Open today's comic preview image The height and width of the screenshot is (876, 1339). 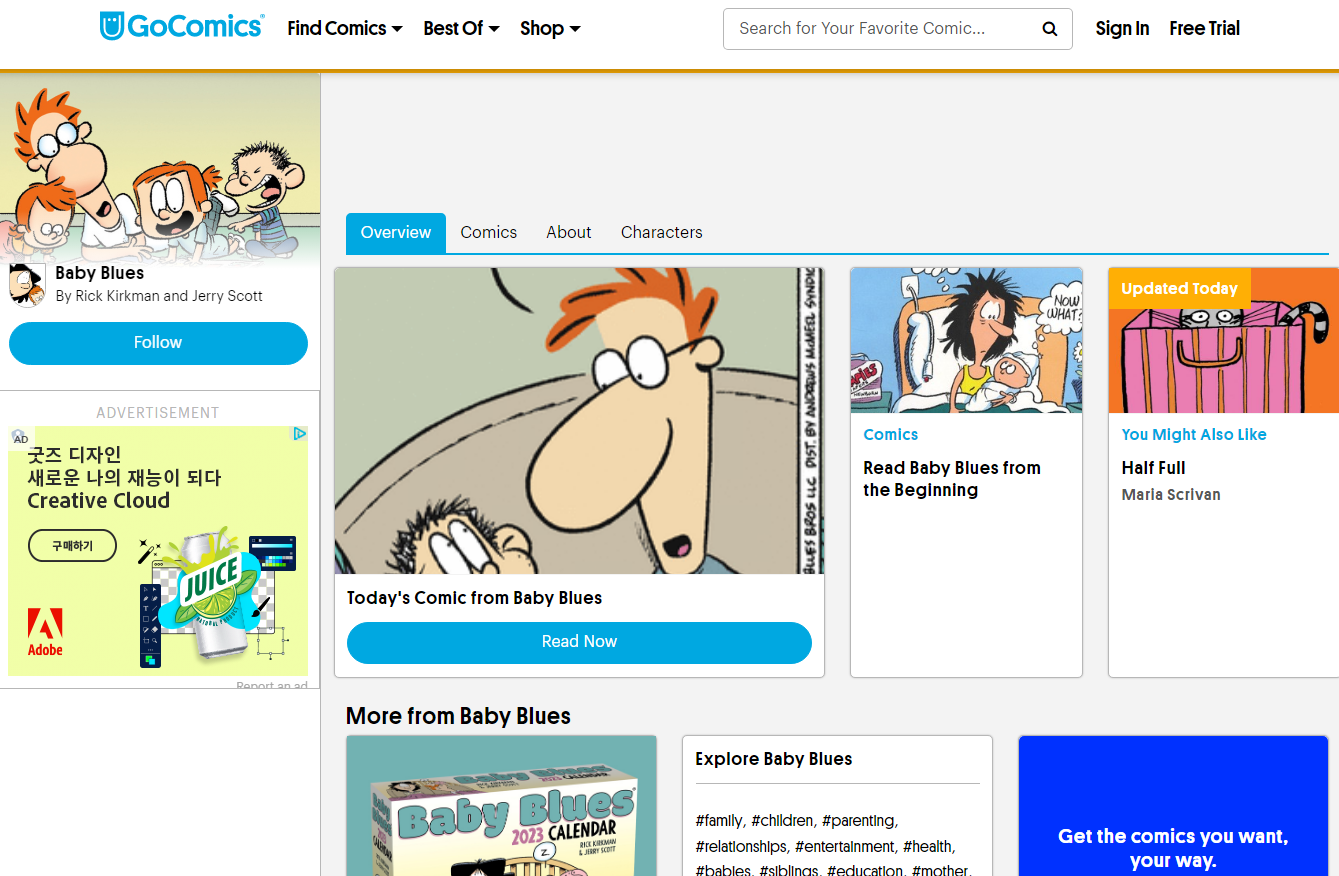579,420
